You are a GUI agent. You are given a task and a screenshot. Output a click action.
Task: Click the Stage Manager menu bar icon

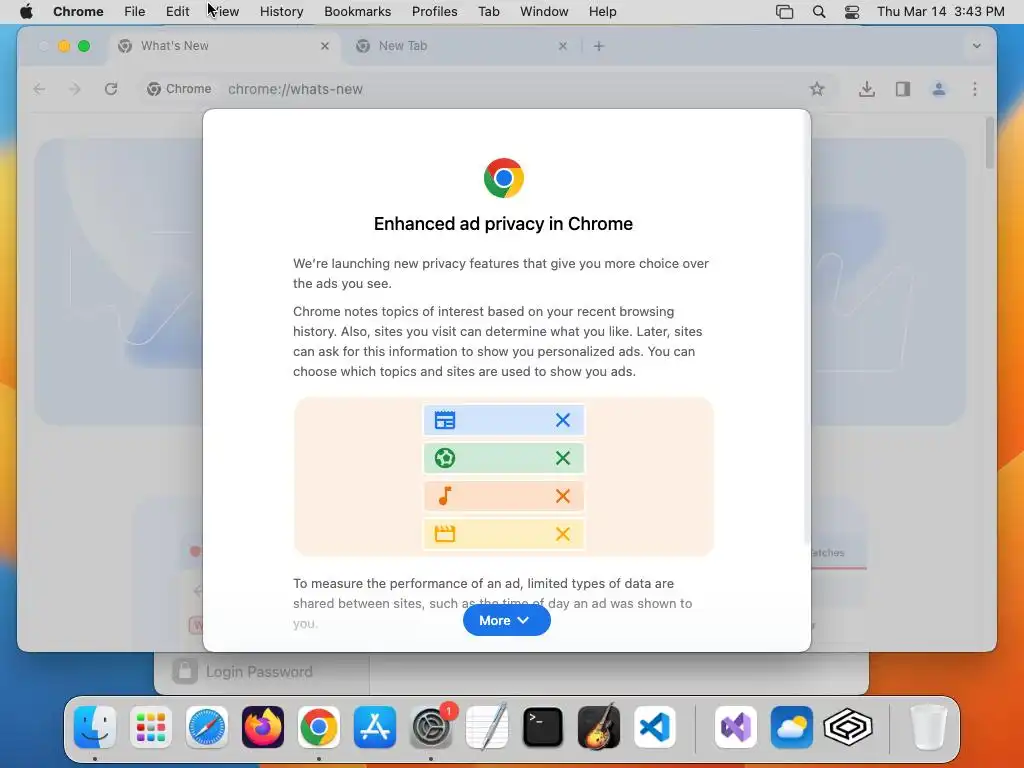[x=784, y=12]
